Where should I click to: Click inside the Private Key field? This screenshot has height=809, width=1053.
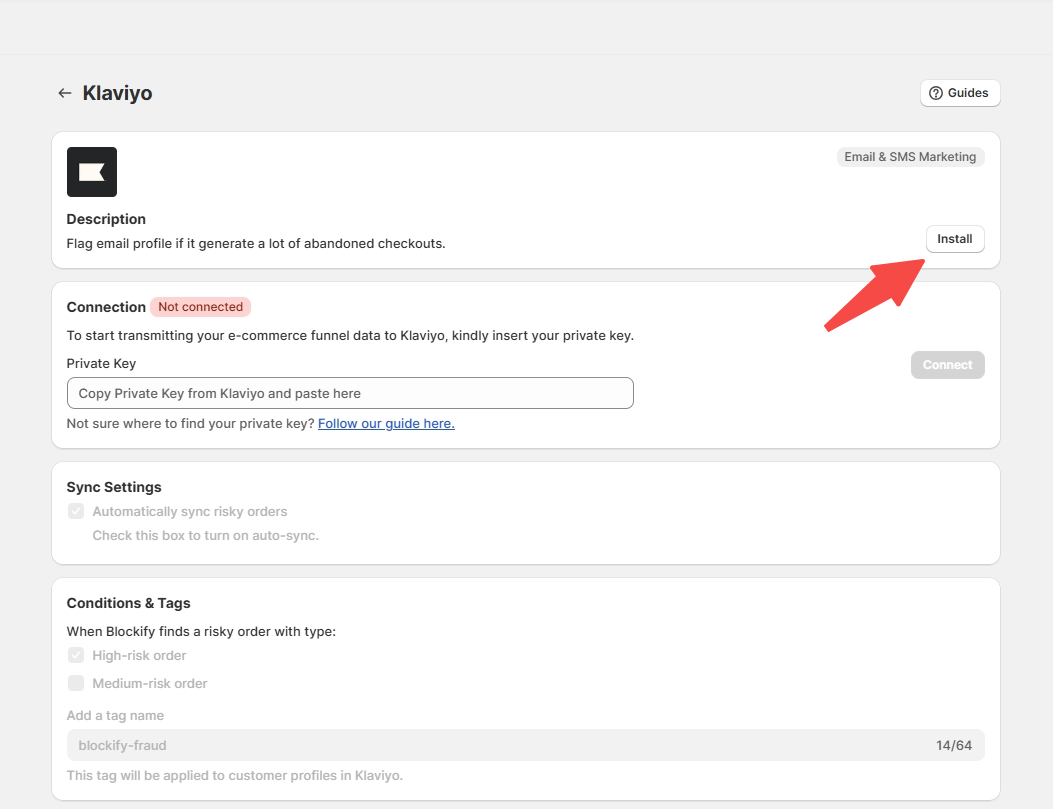(350, 392)
